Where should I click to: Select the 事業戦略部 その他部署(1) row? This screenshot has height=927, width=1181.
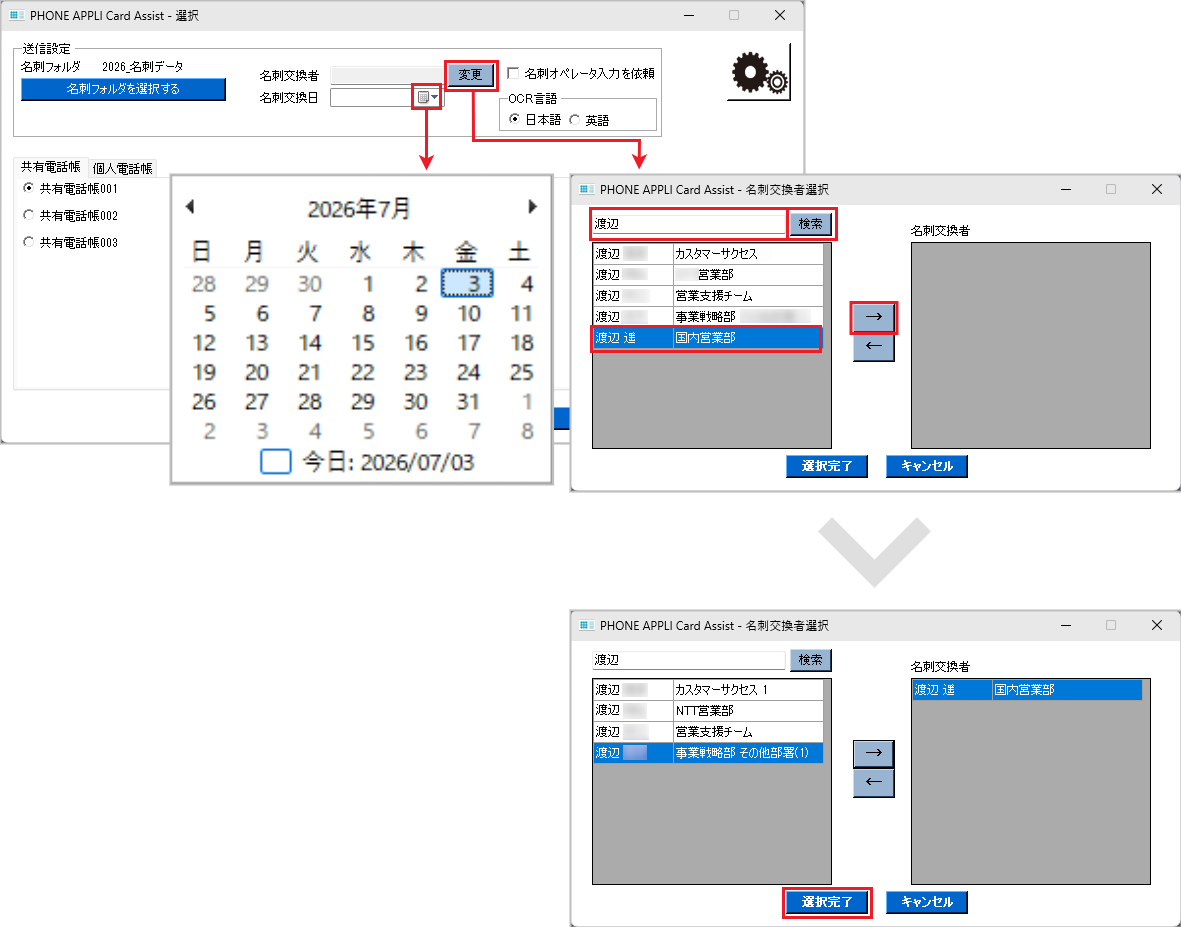708,752
